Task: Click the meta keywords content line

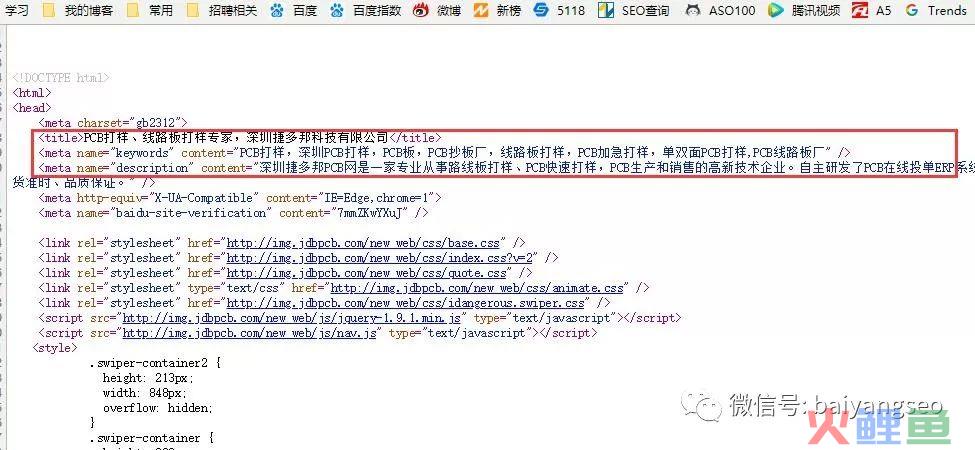Action: 444,152
